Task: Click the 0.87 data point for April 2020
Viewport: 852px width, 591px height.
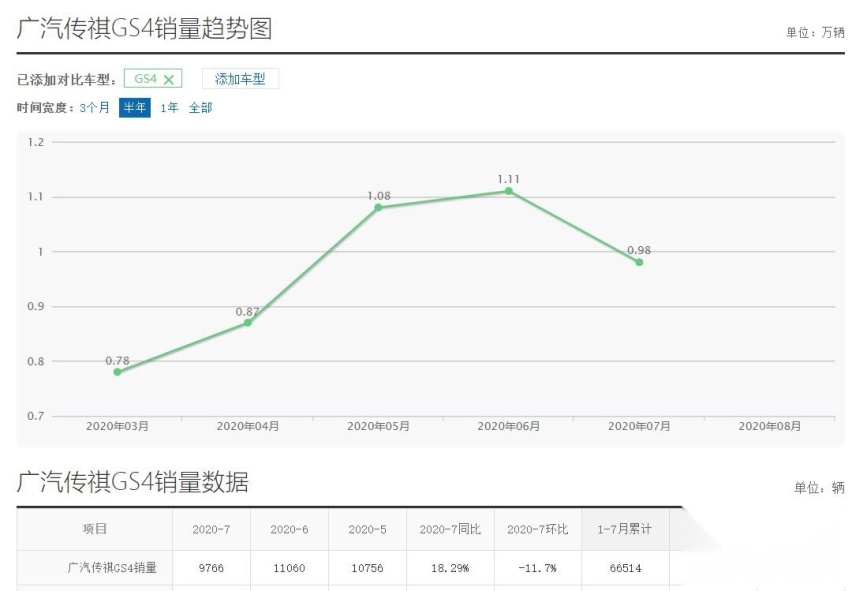Action: click(x=248, y=323)
